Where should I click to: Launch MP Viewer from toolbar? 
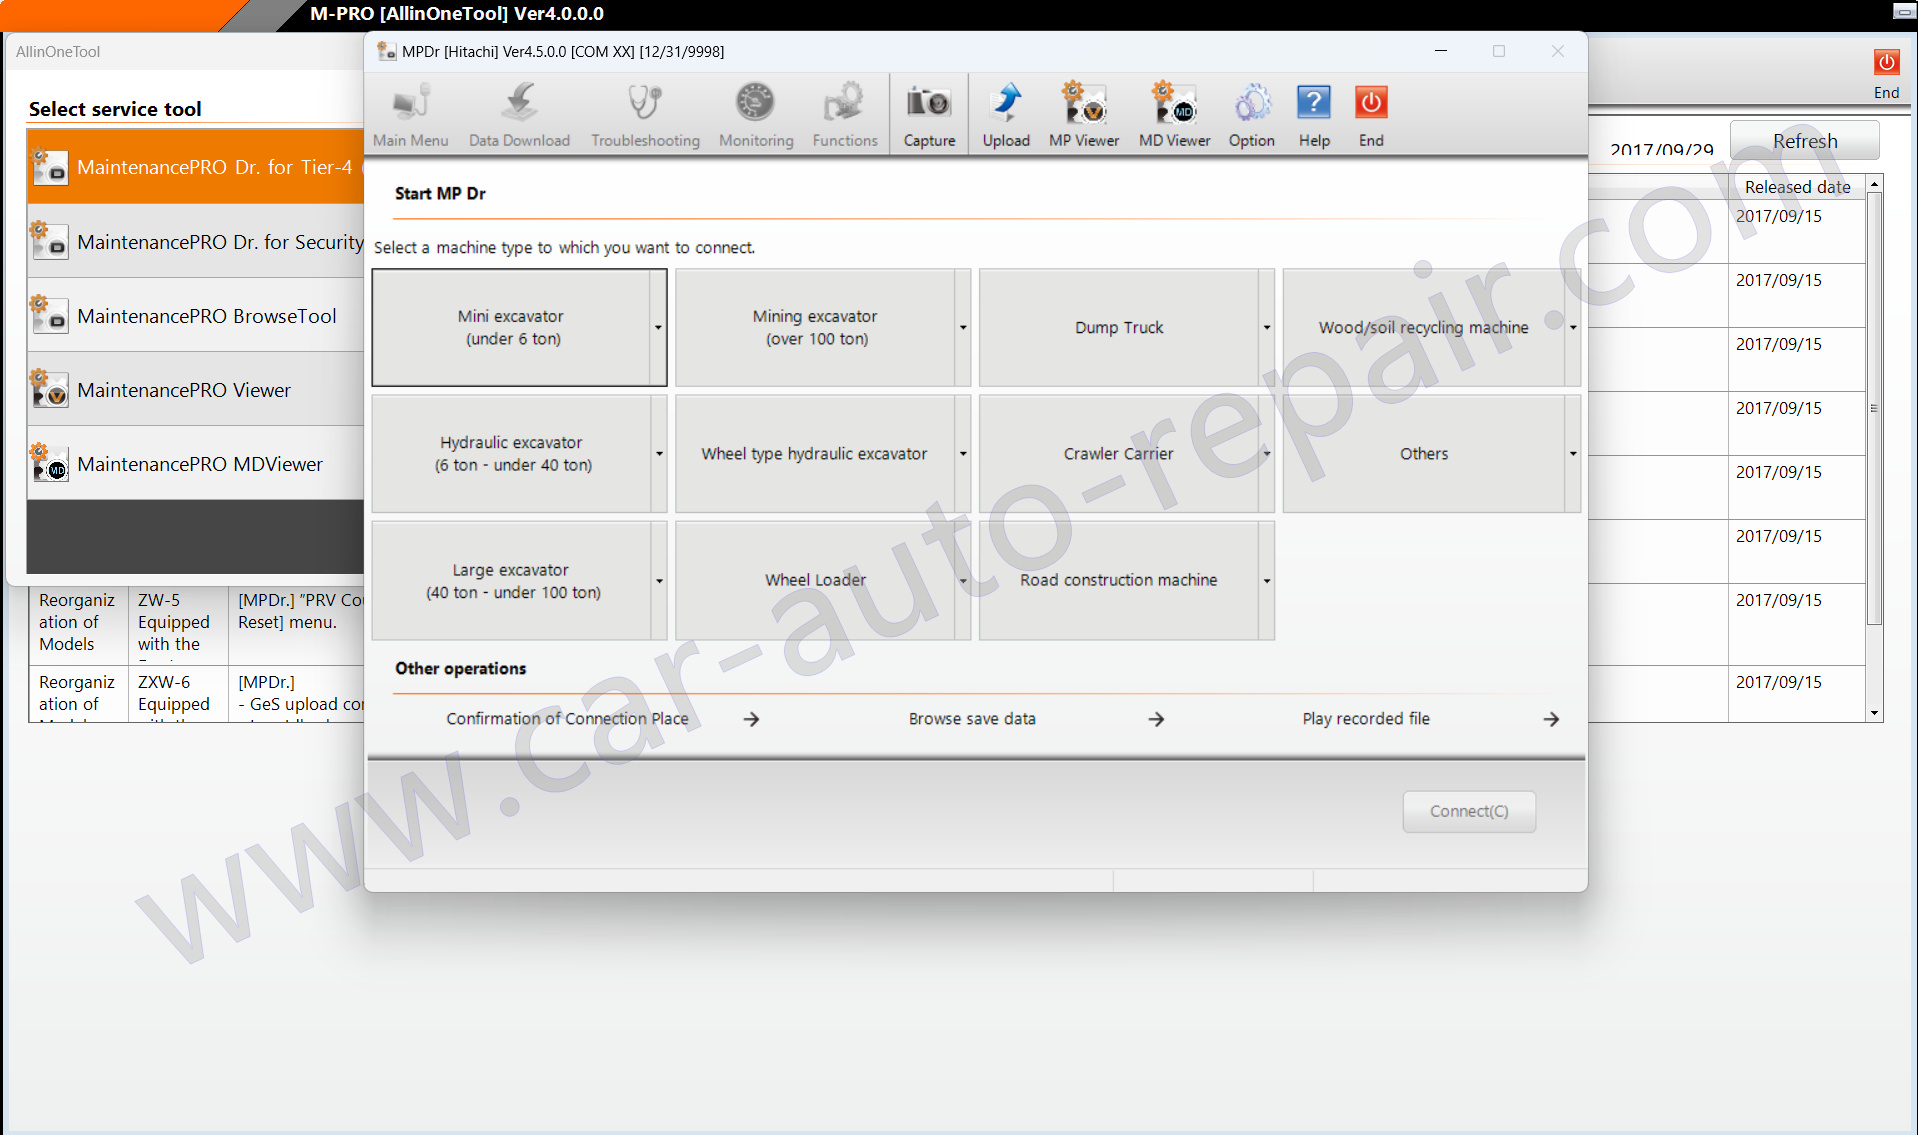pos(1084,116)
